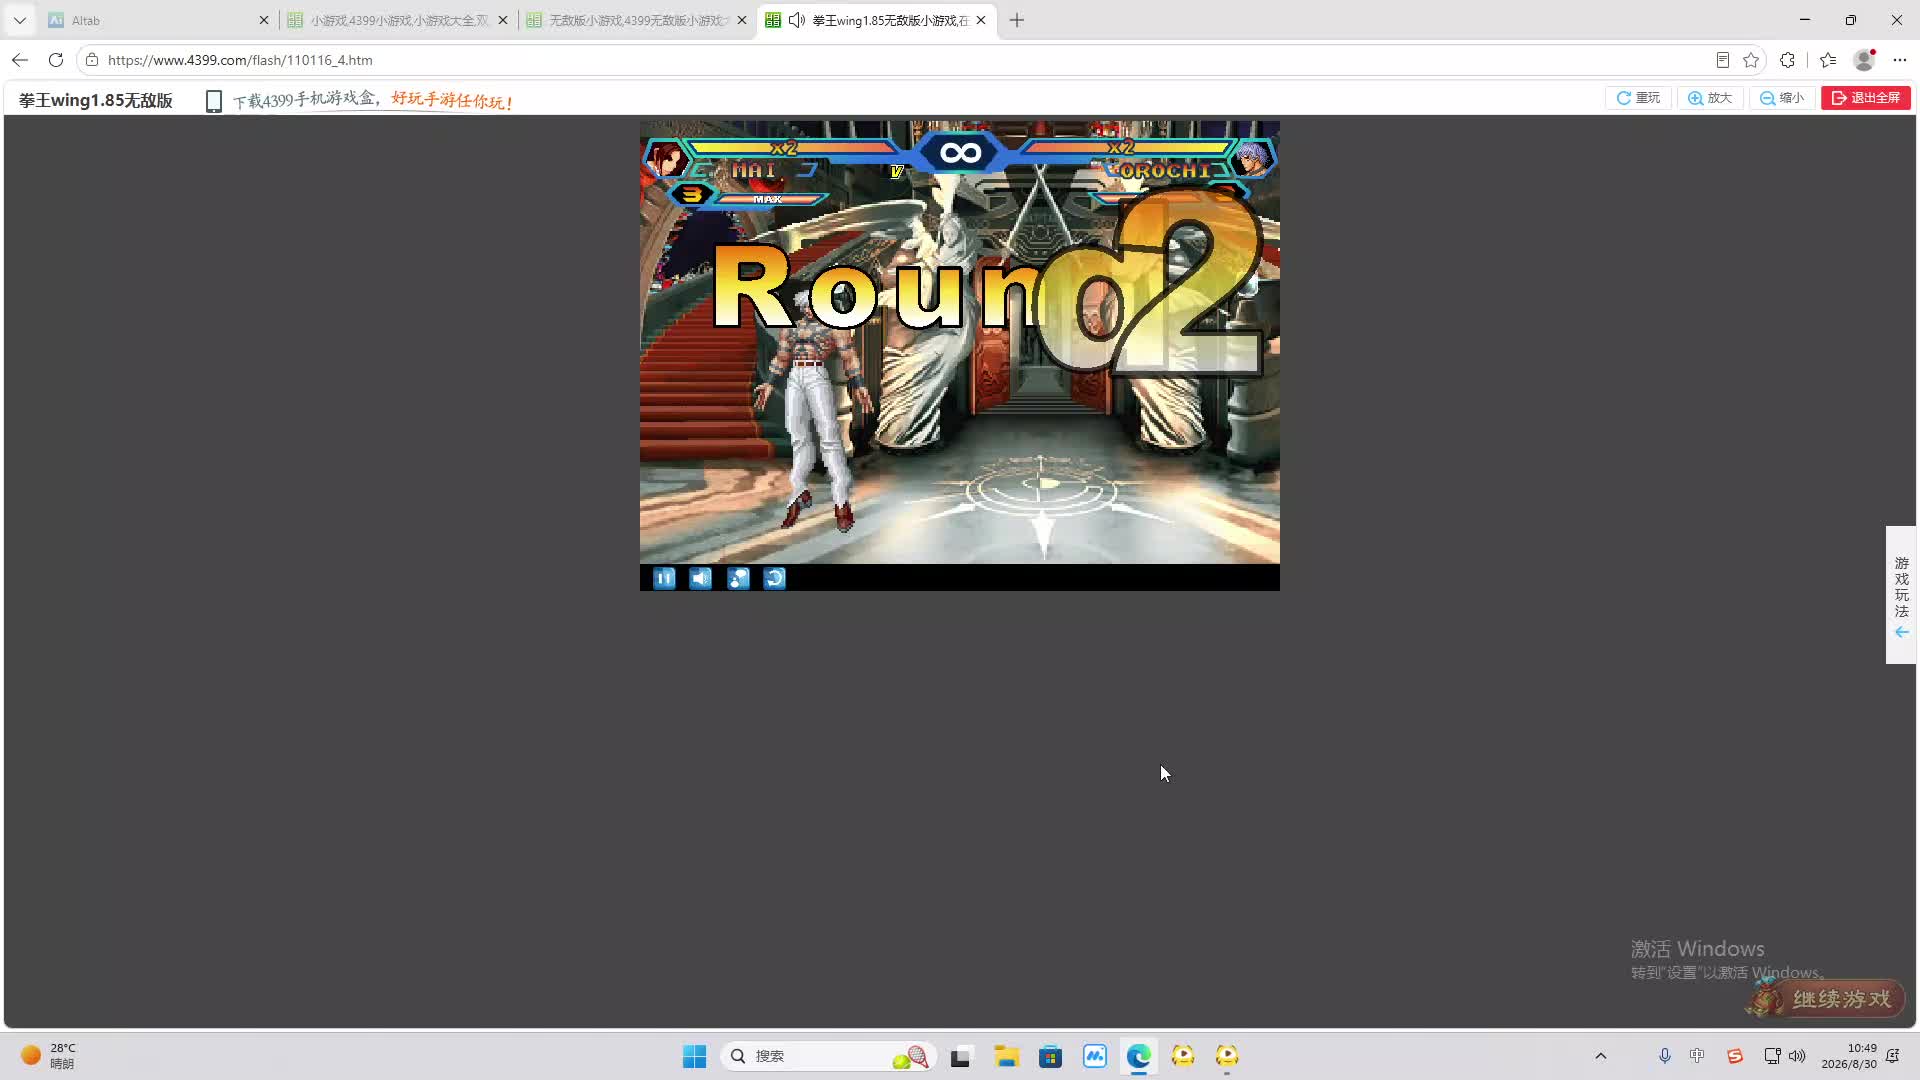Mute the game sound speaker icon
The image size is (1920, 1080).
tap(701, 578)
